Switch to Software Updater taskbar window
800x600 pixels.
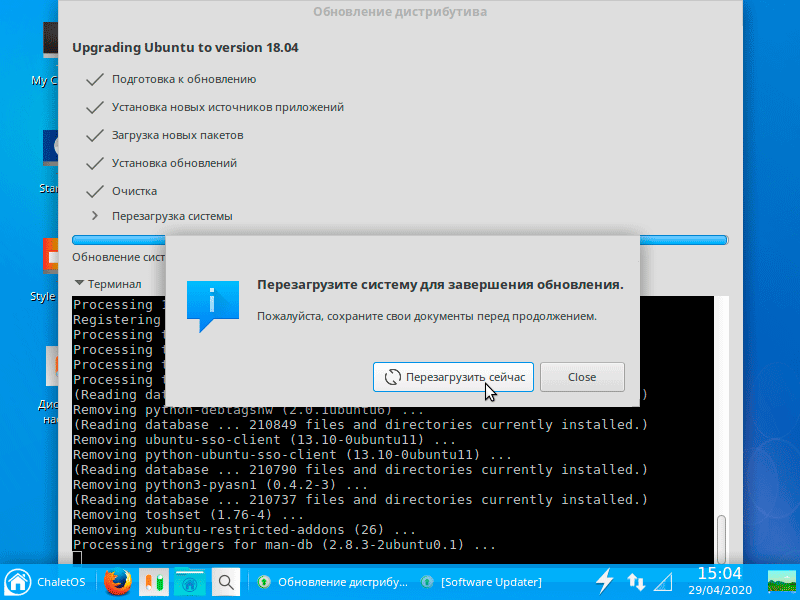(x=482, y=582)
